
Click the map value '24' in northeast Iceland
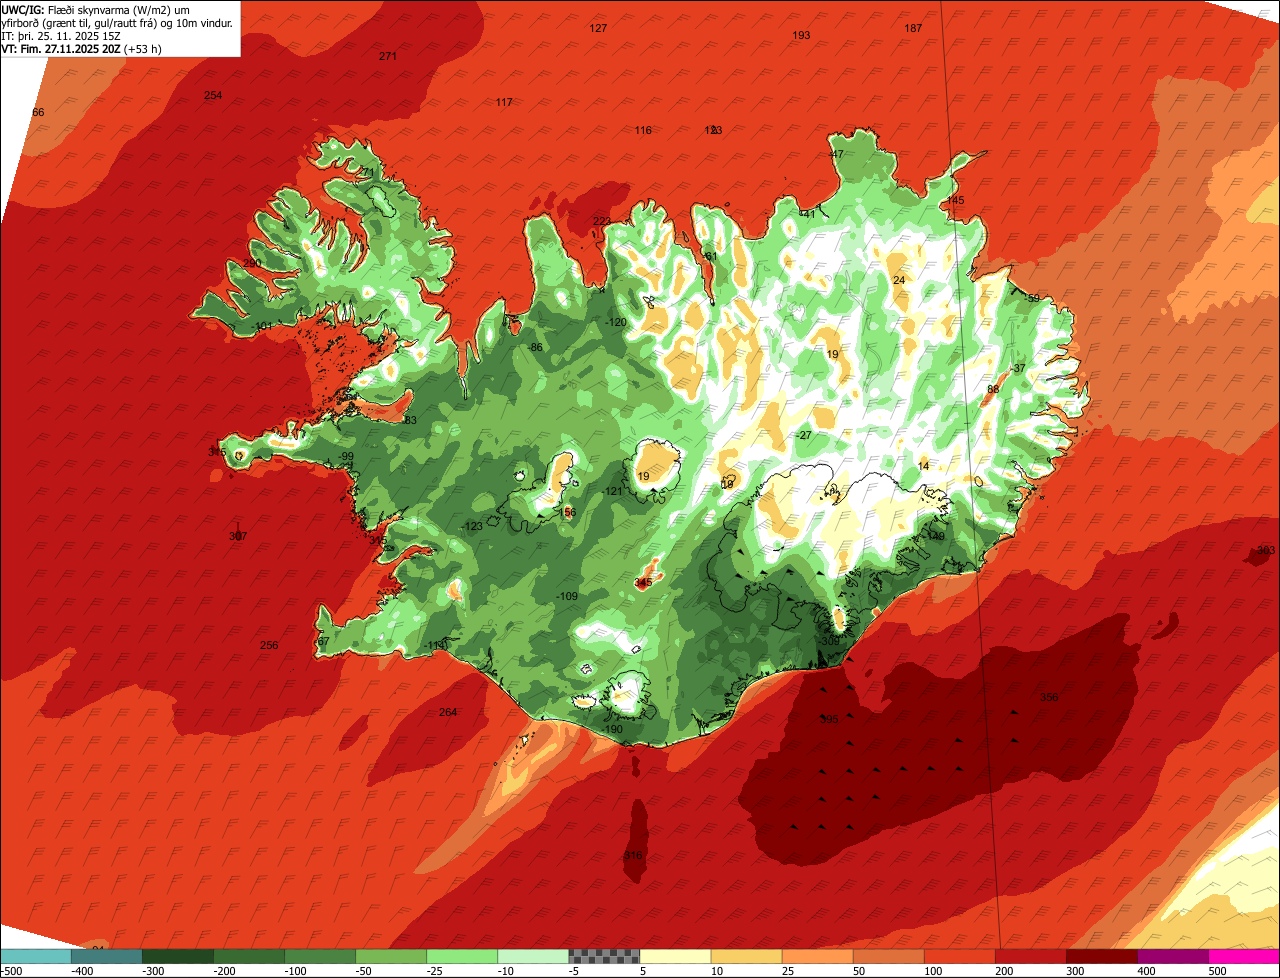coord(899,280)
